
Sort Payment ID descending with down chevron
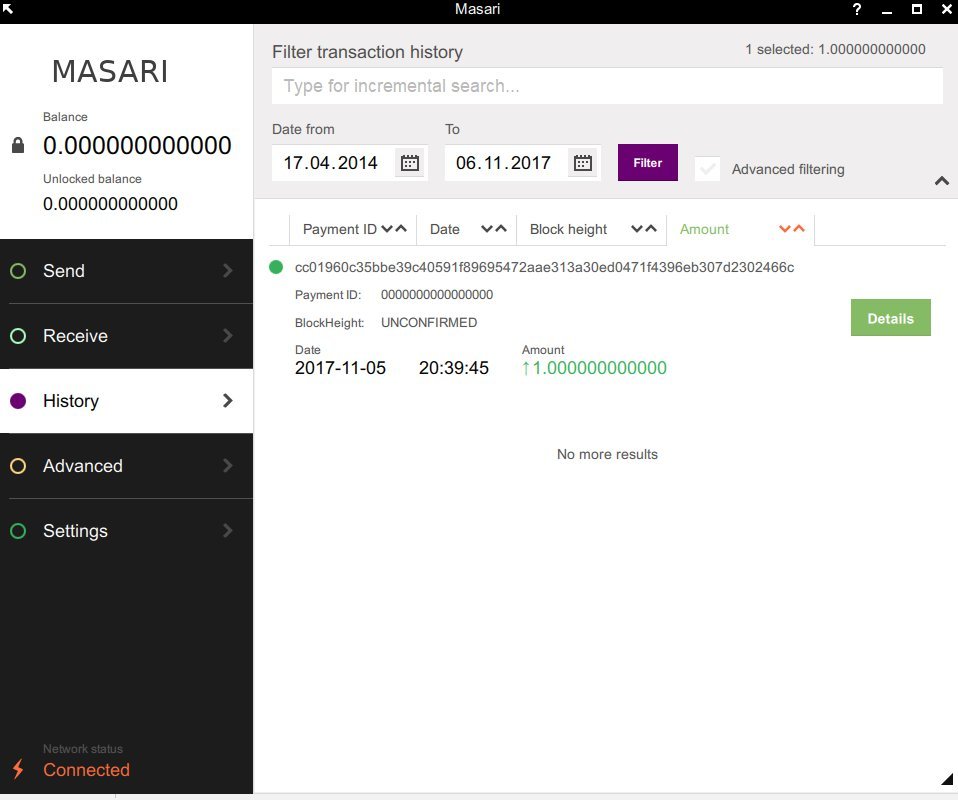click(387, 229)
